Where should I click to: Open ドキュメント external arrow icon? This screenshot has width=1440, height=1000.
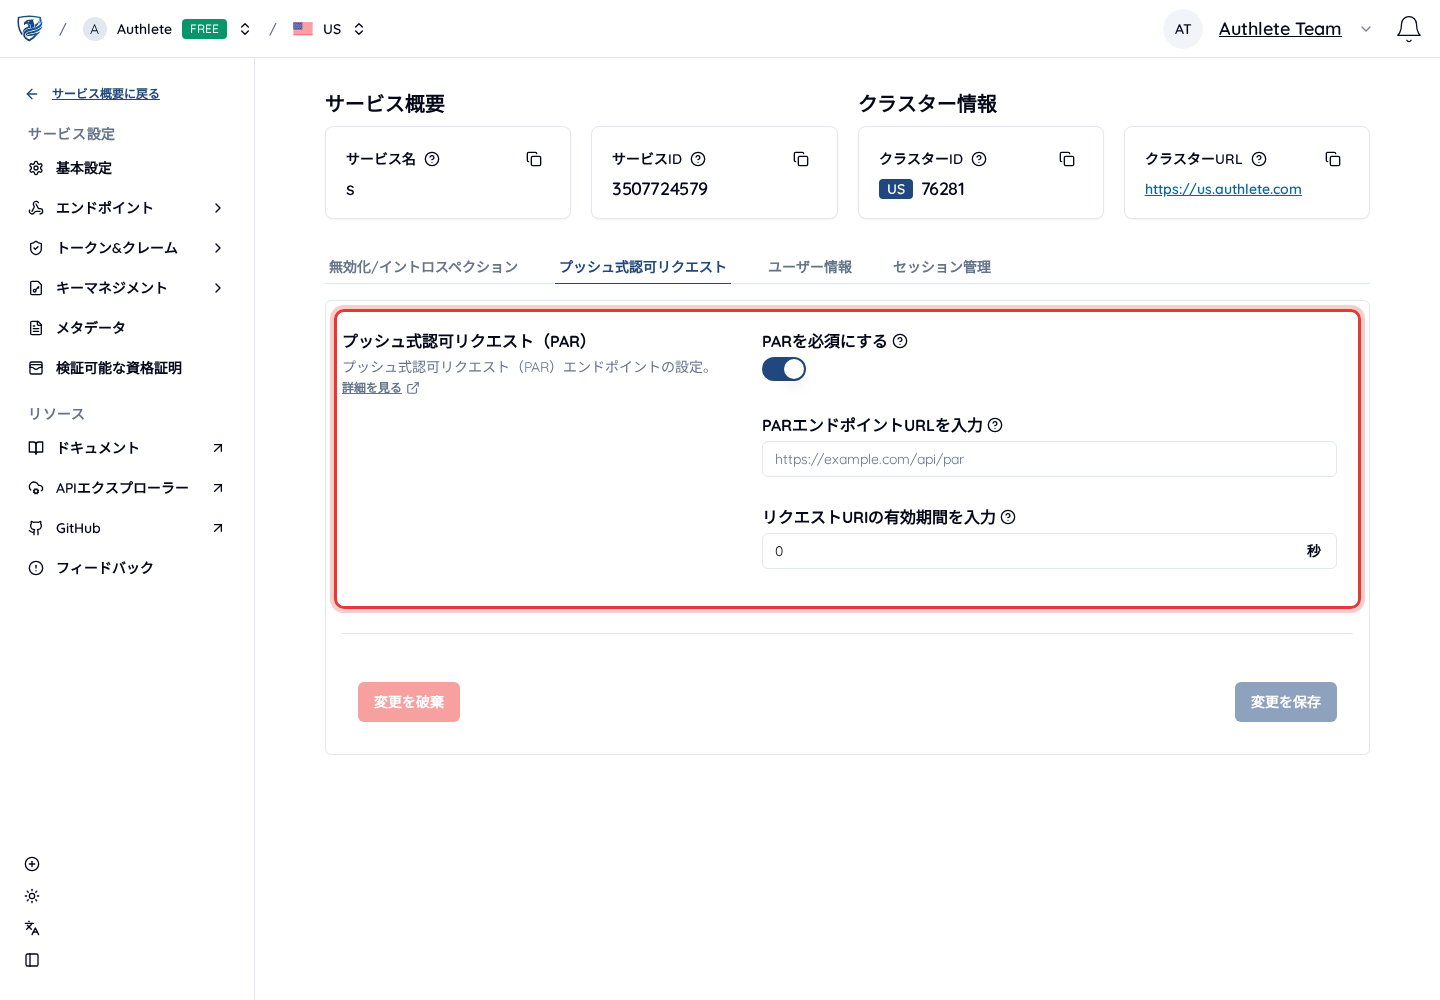[x=218, y=448]
